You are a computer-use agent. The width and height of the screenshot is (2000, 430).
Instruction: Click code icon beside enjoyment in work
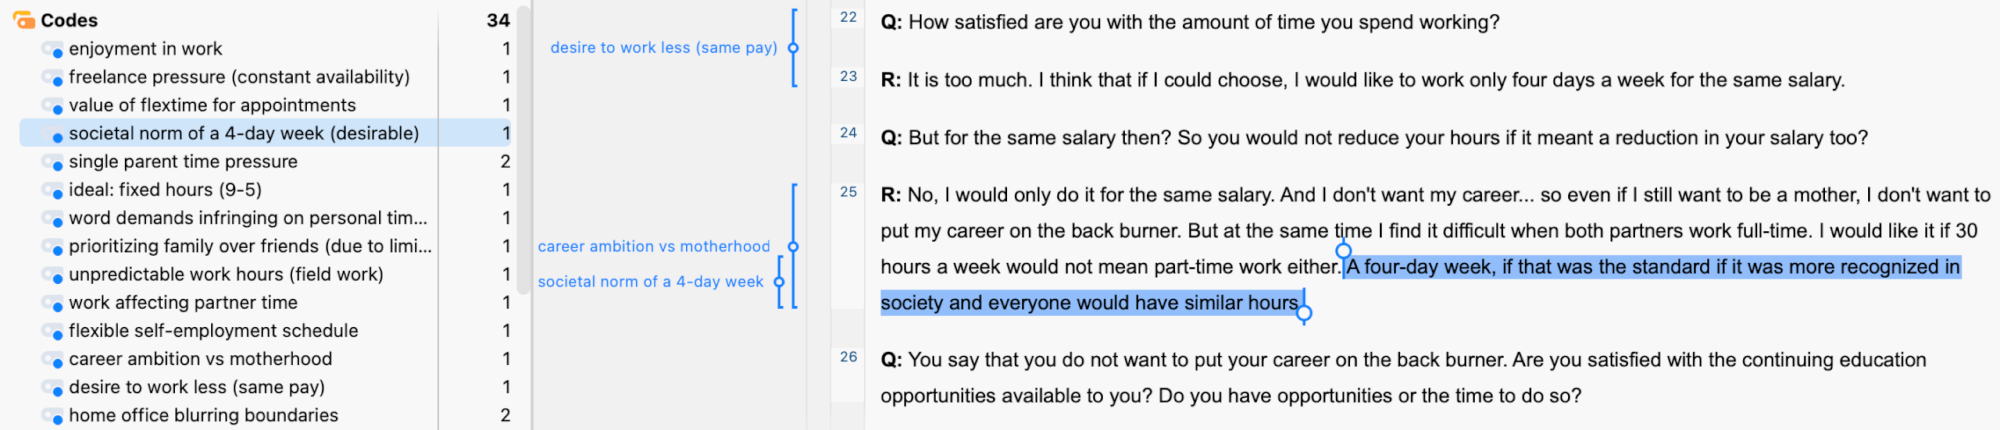(x=53, y=49)
